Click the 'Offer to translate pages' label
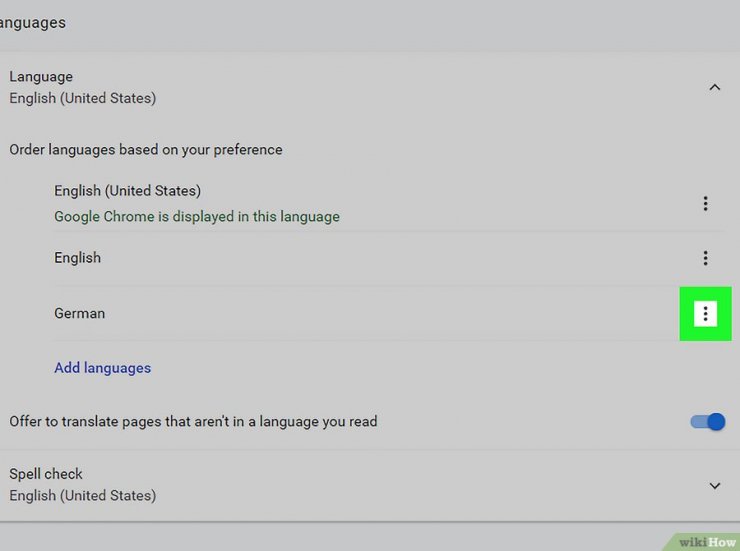Image resolution: width=740 pixels, height=551 pixels. [193, 422]
